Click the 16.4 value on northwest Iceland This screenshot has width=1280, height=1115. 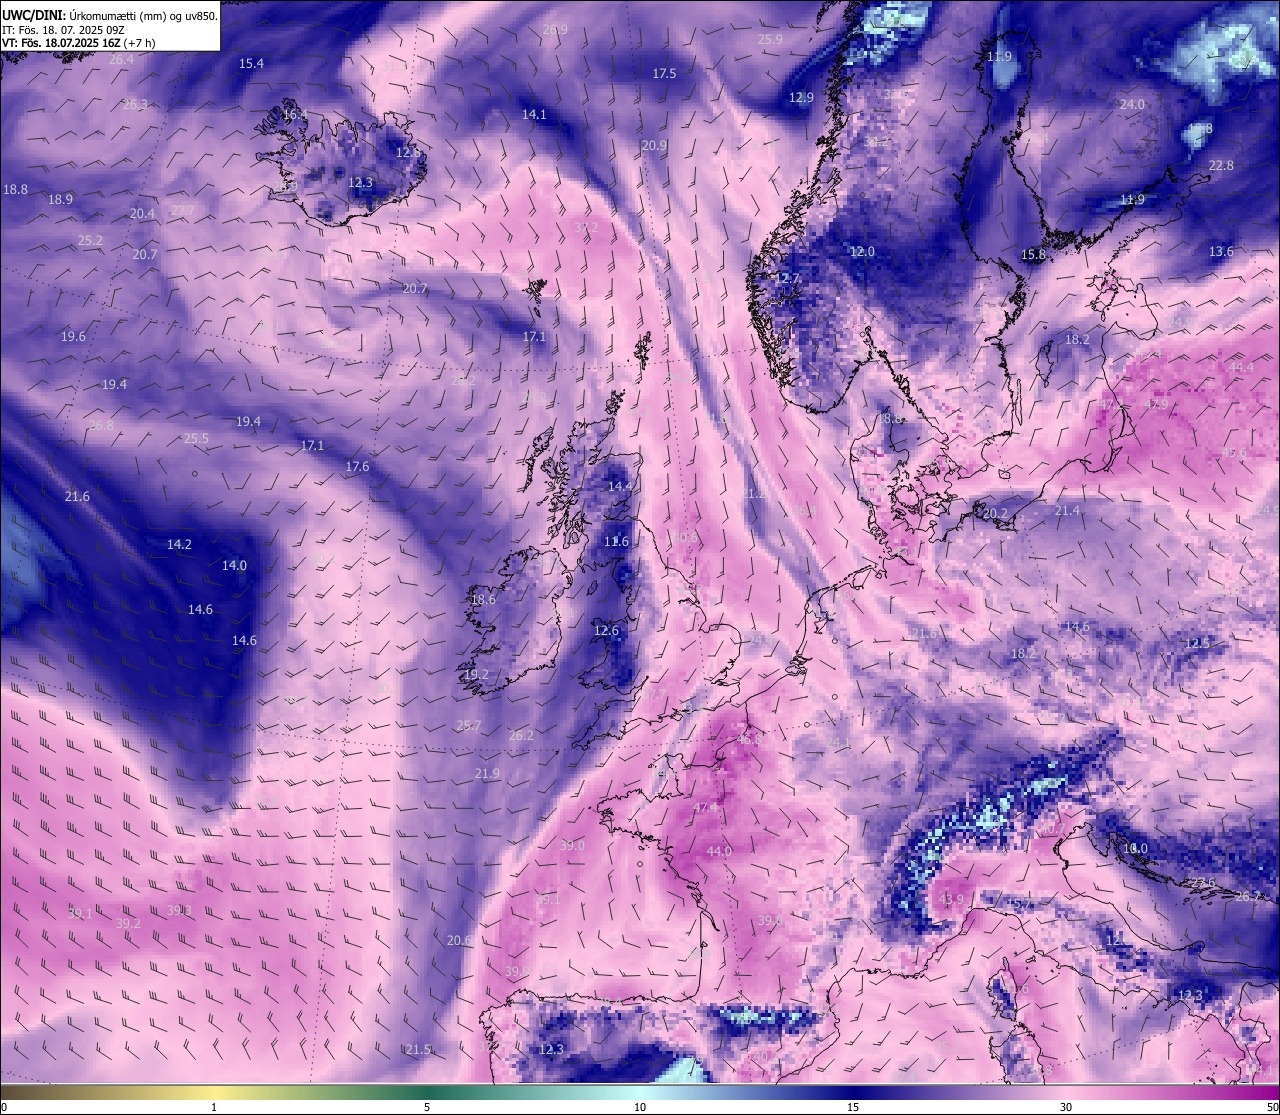295,115
